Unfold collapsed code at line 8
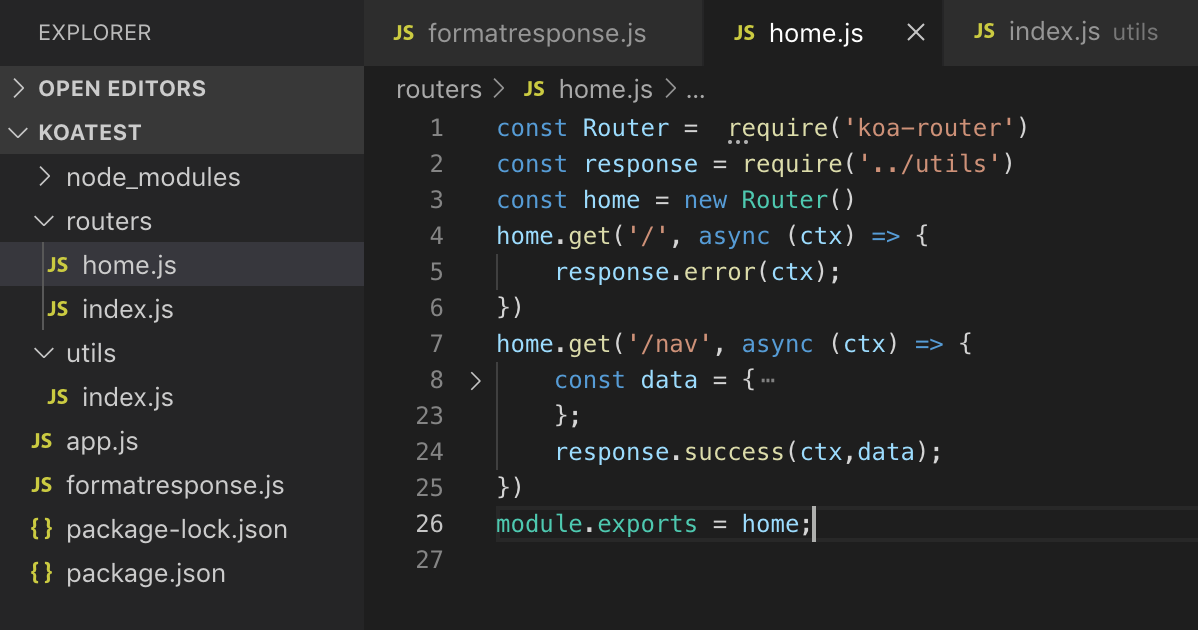Viewport: 1198px width, 630px height. 475,380
